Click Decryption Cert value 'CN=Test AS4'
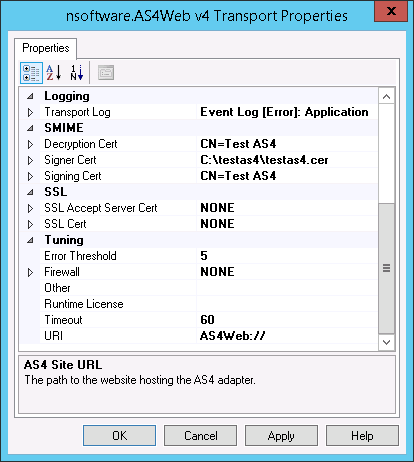This screenshot has width=414, height=462. click(238, 144)
